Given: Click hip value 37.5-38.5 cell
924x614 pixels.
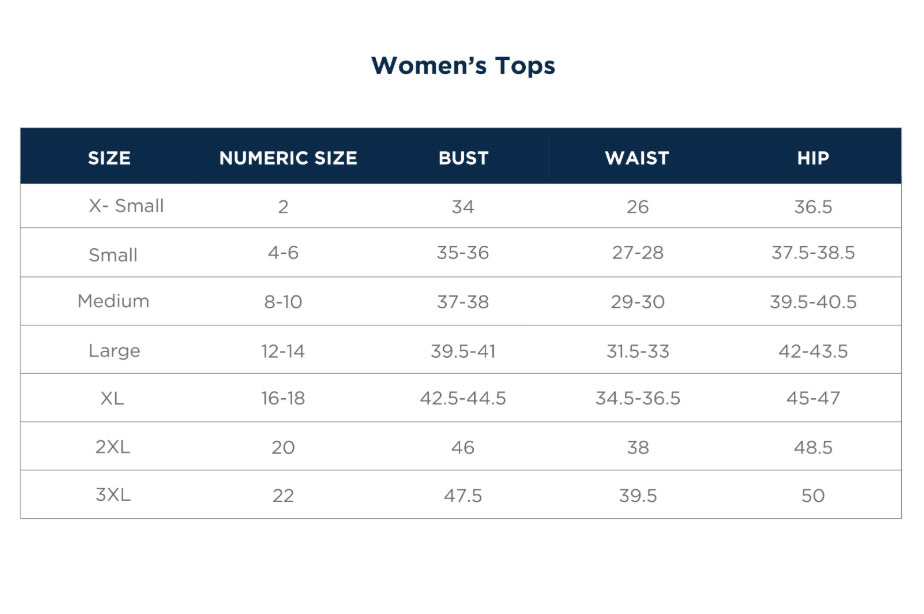Looking at the screenshot, I should 813,253.
